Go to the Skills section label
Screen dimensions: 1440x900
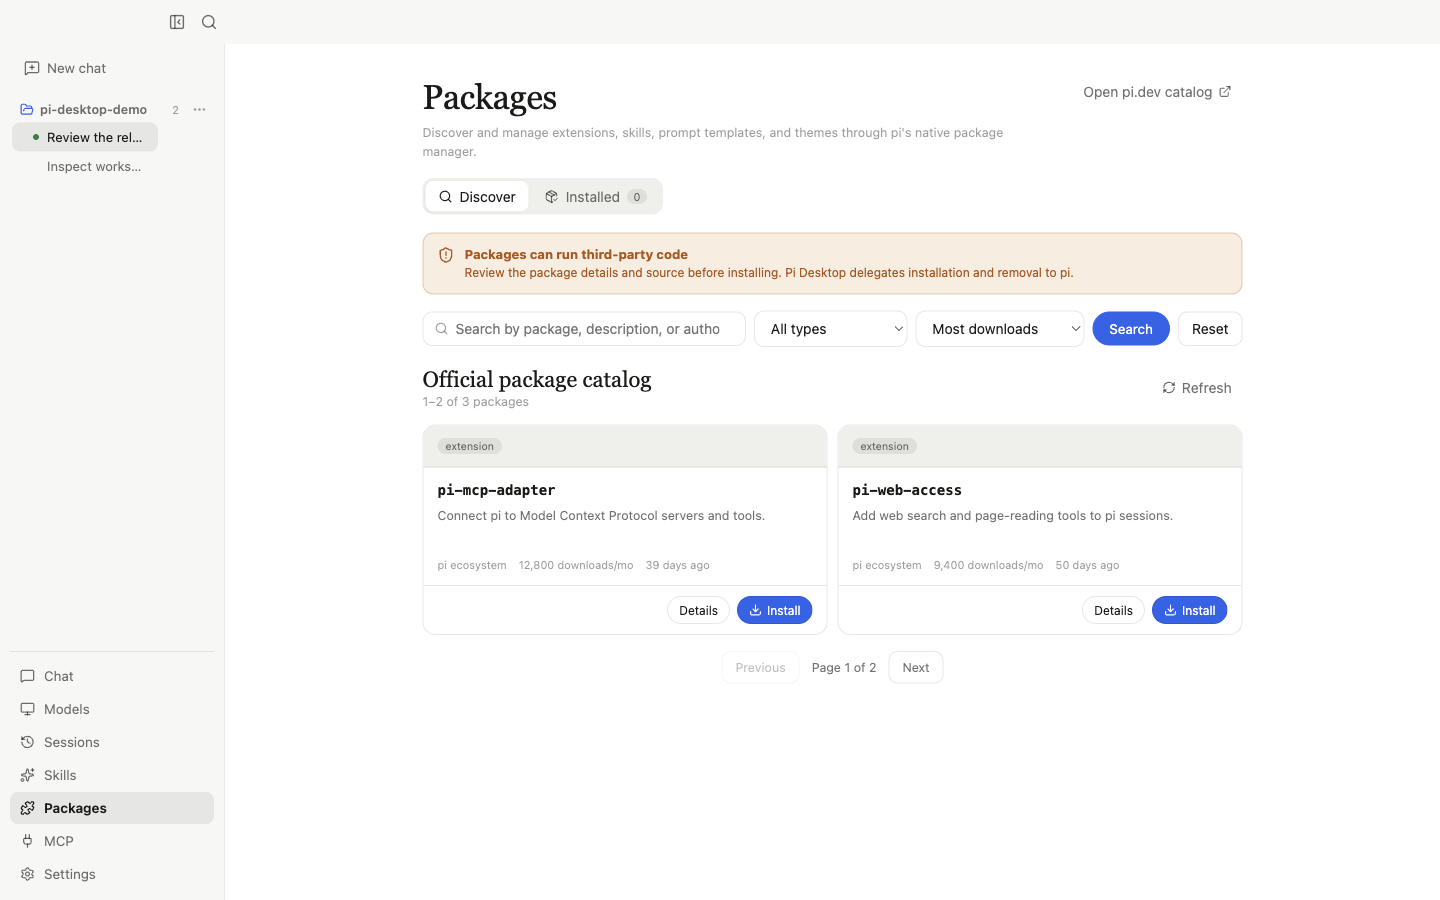[60, 775]
